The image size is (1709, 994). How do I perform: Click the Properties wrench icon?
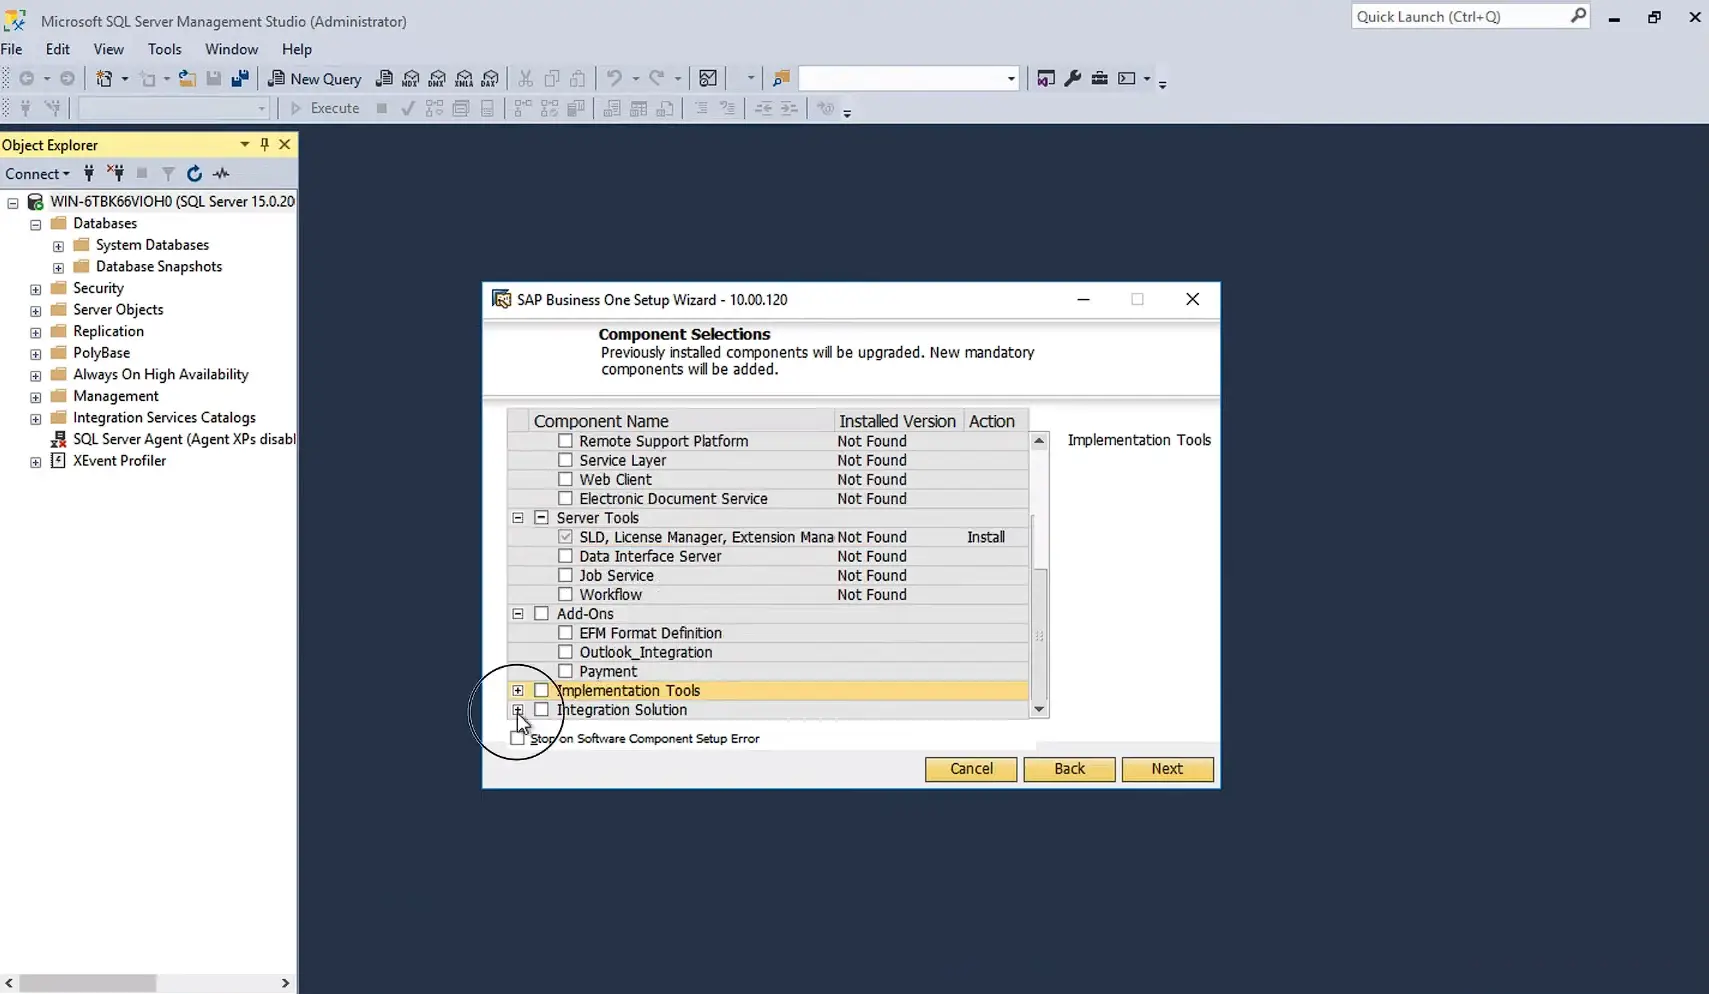pos(1073,78)
